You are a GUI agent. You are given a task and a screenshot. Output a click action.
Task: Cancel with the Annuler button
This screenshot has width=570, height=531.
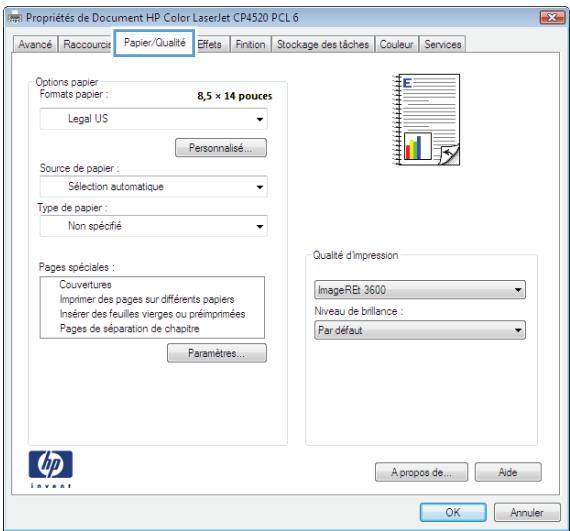click(x=527, y=512)
